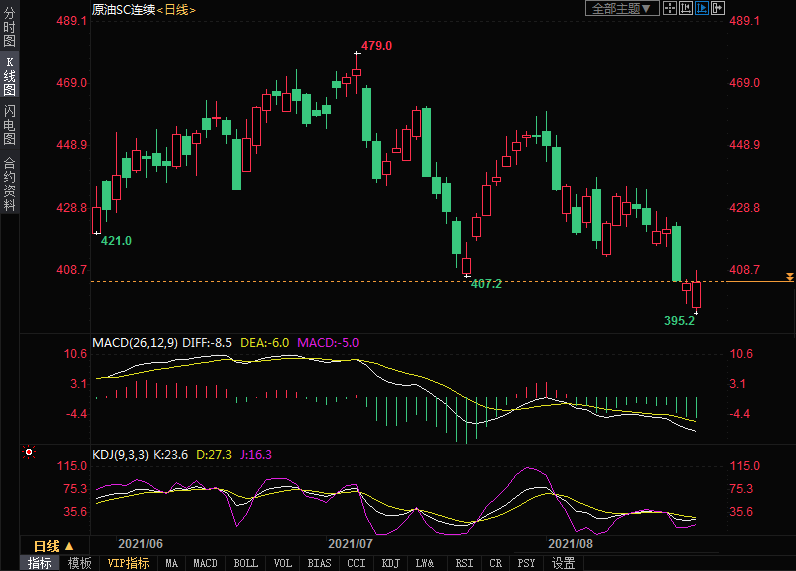796x571 pixels.
Task: Switch to the 模板 tab
Action: pos(79,563)
